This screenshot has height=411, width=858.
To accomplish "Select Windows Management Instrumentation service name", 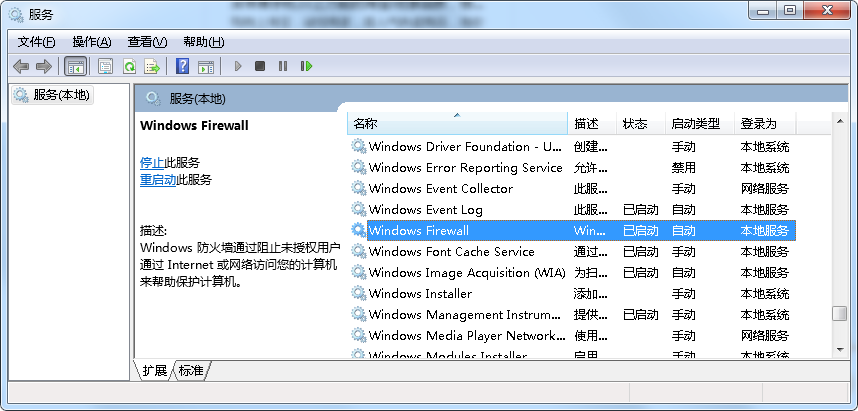I will 465,315.
